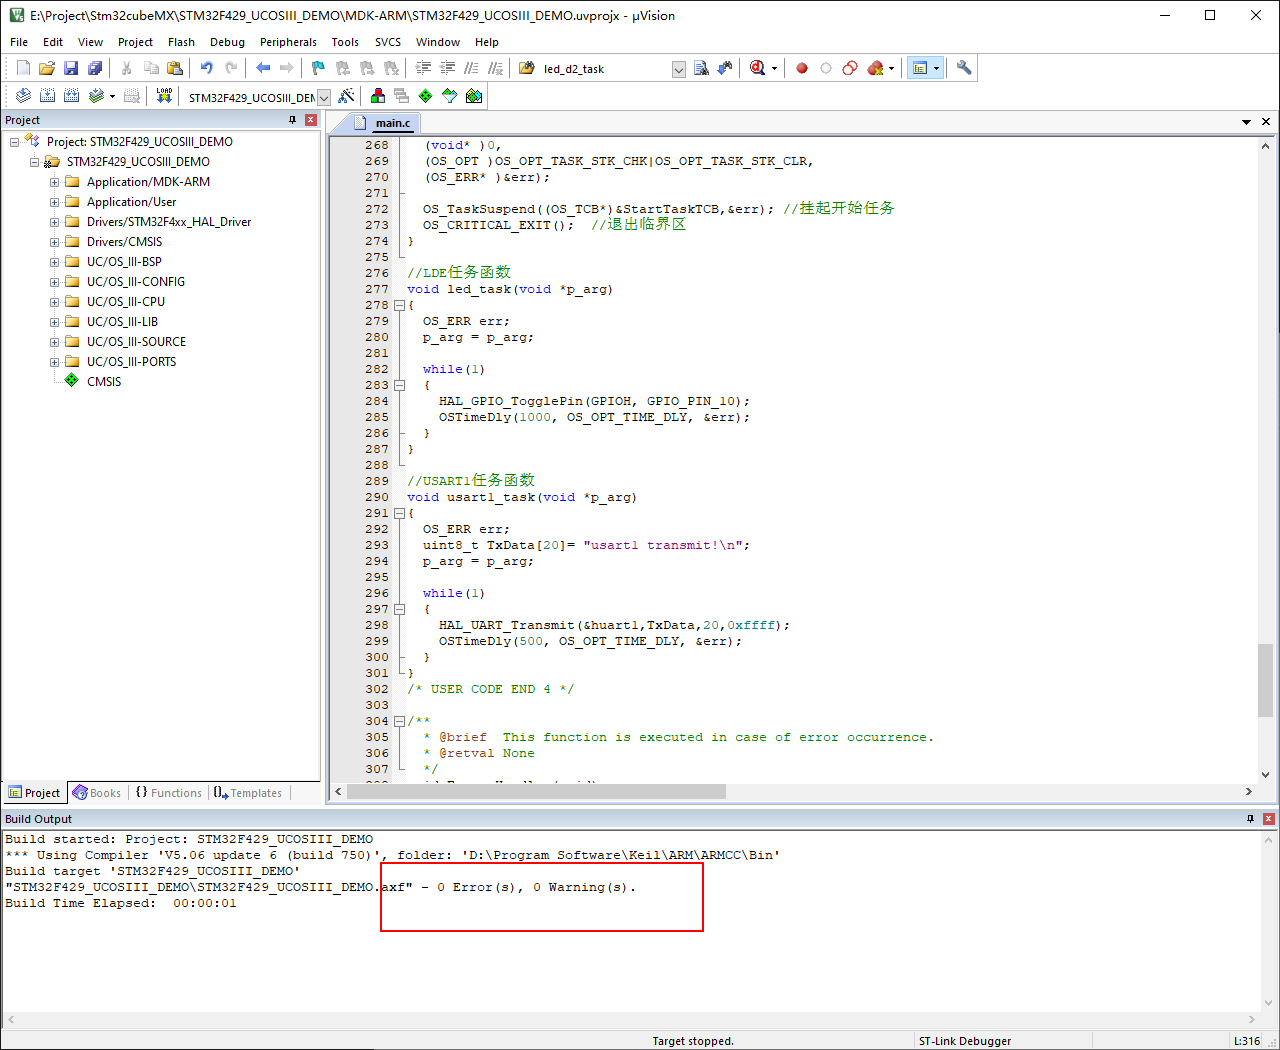Open the target selection dropdown
The width and height of the screenshot is (1280, 1050).
(x=324, y=97)
